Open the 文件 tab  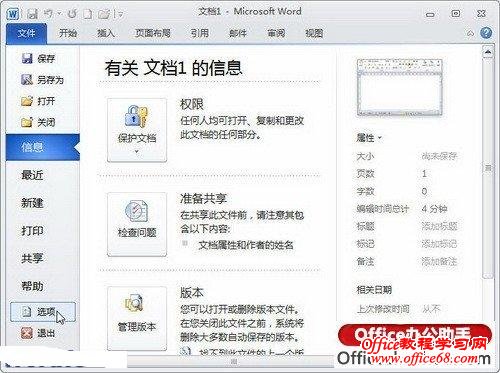click(26, 33)
